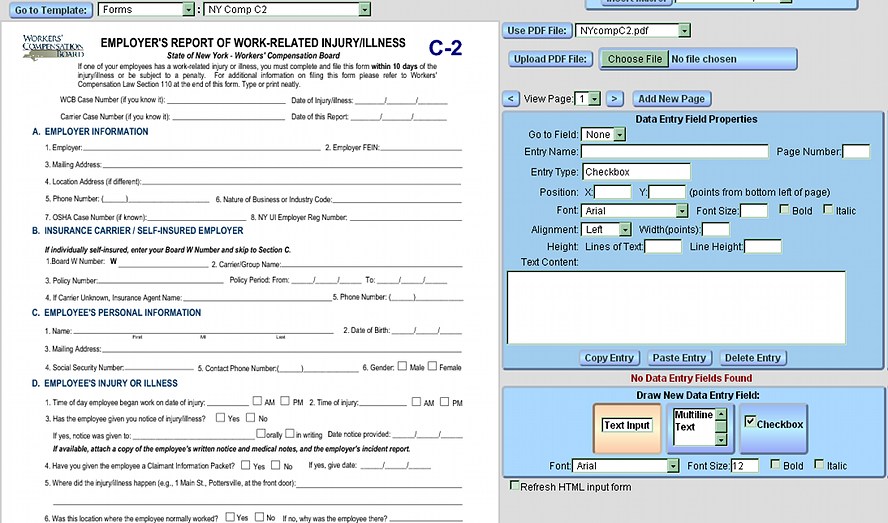Viewport: 888px width, 523px height.
Task: Click the 'D. EMPLOYEE'S INJURY OR ILLNESS' heading
Action: point(105,384)
